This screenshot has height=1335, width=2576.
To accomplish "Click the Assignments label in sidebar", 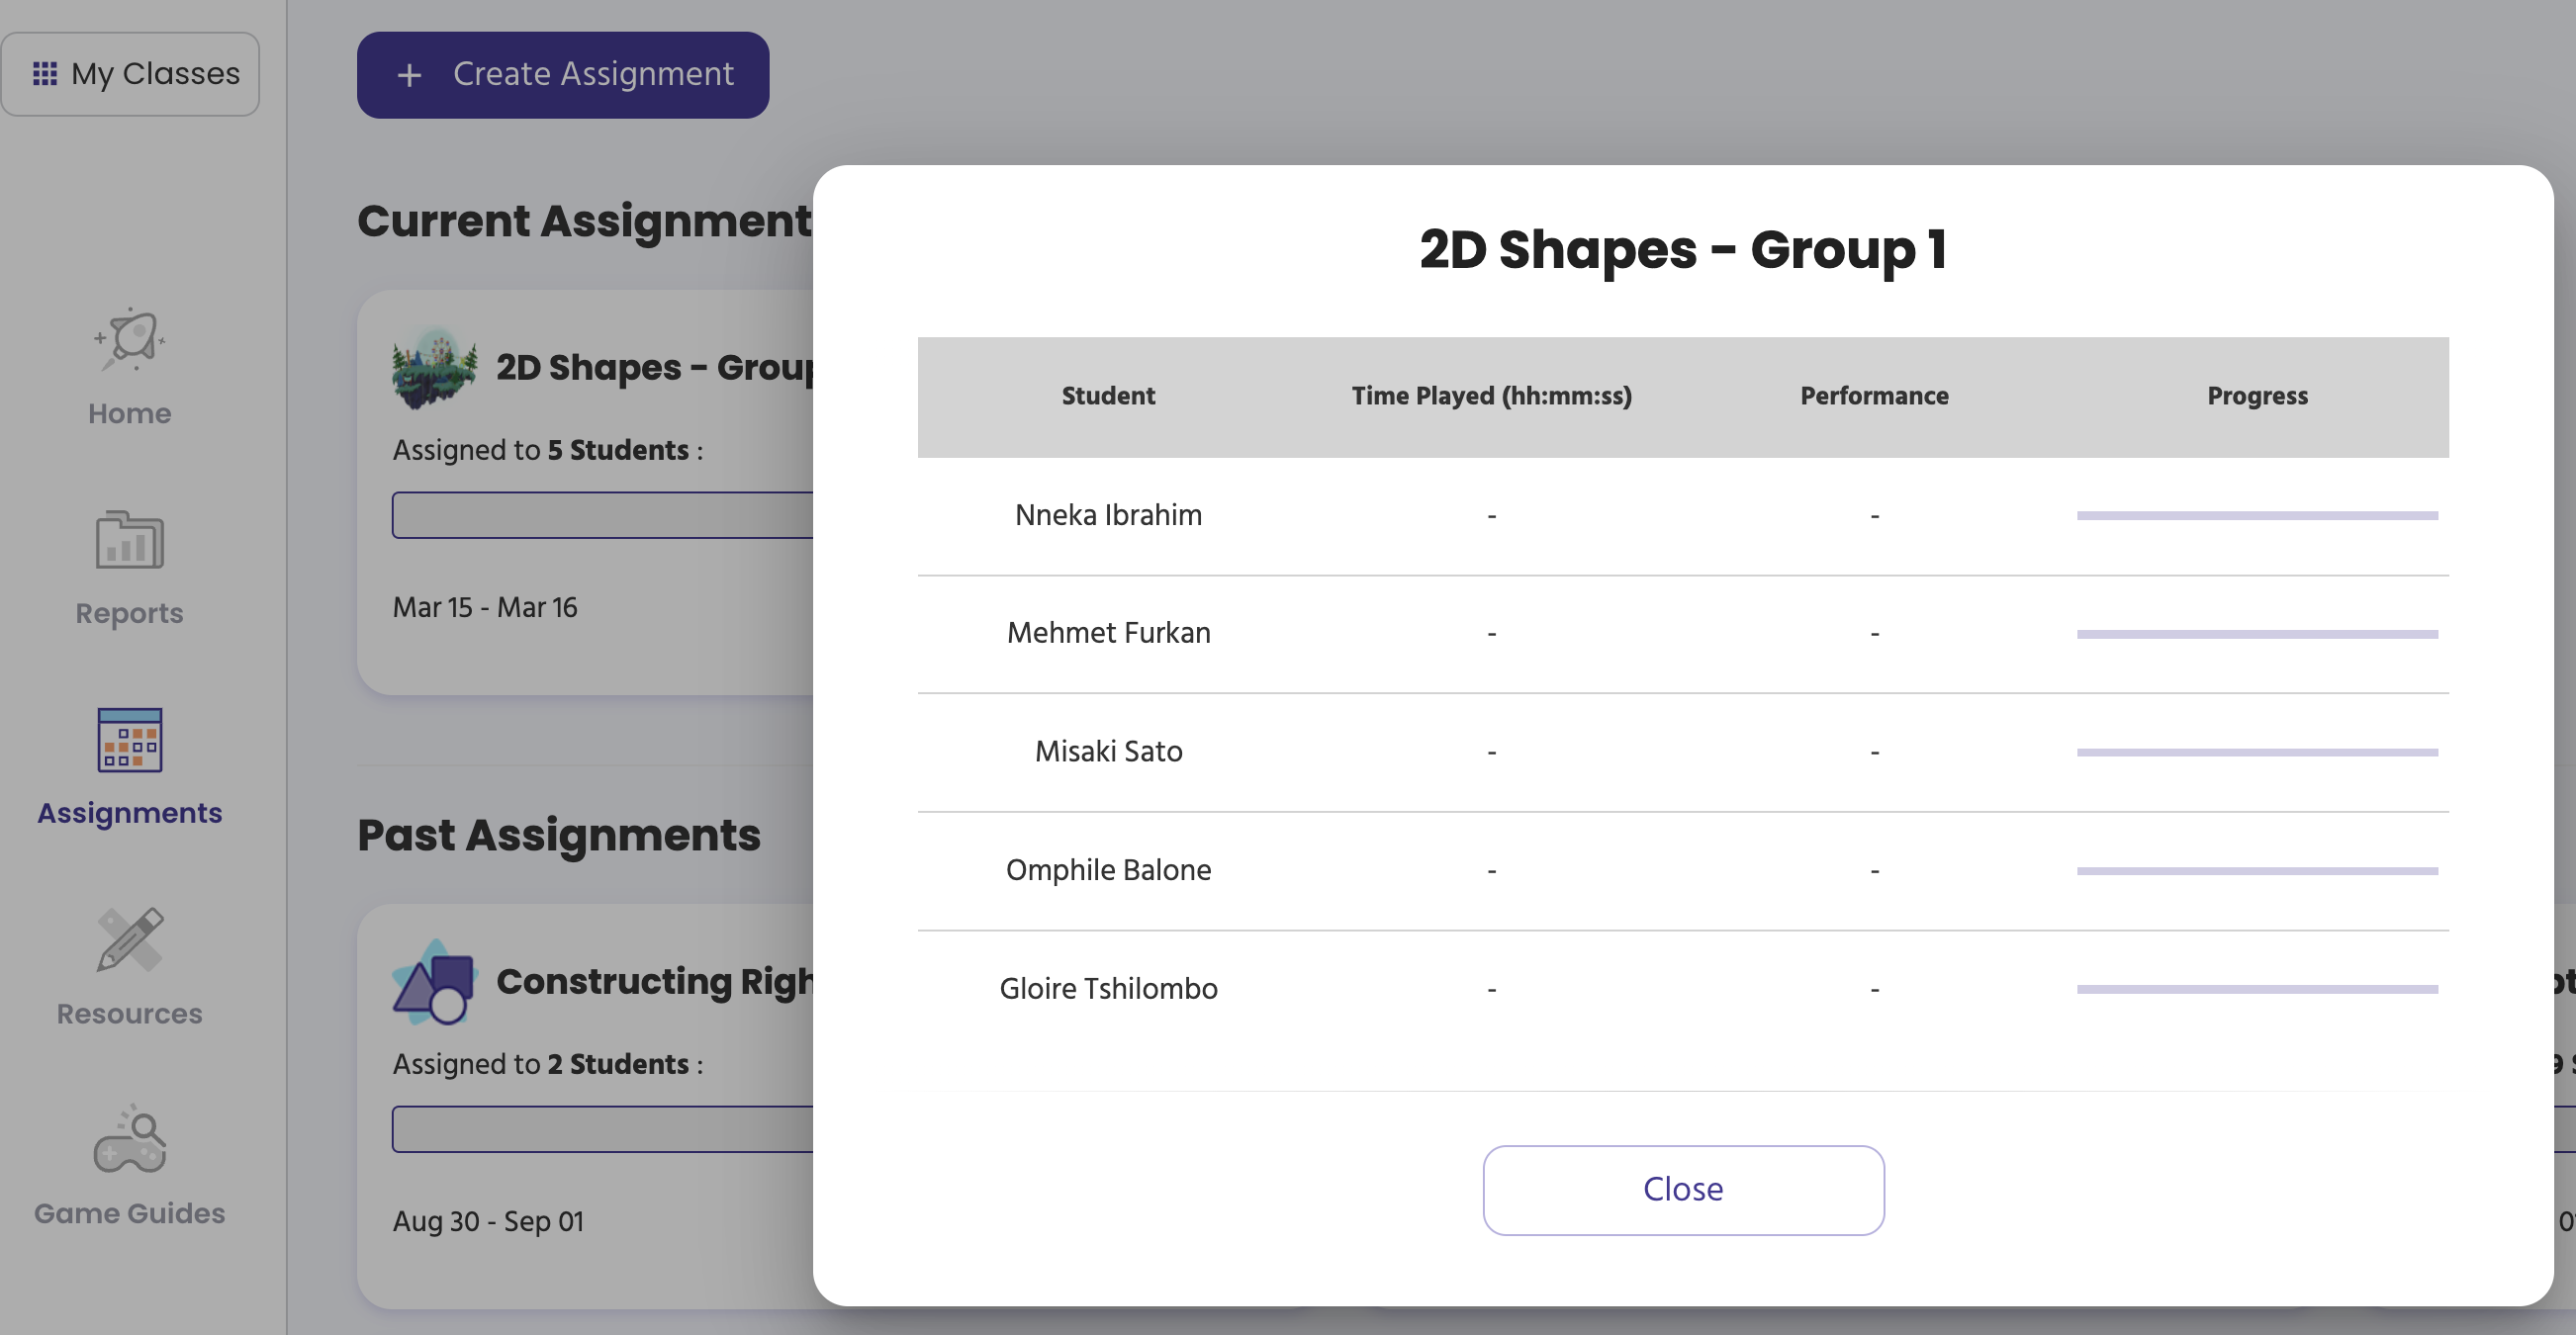I will 130,813.
